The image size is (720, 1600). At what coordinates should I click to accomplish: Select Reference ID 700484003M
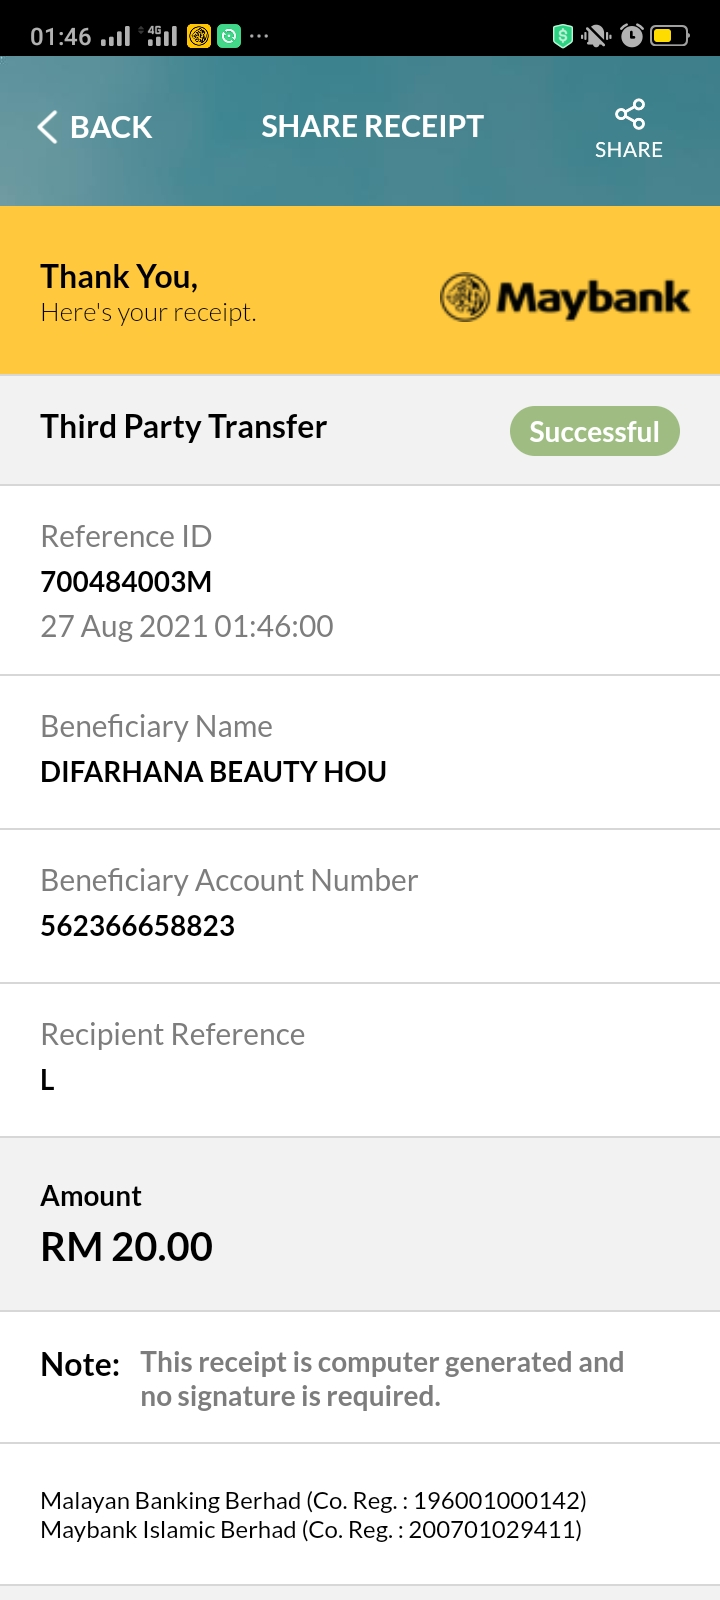[126, 581]
